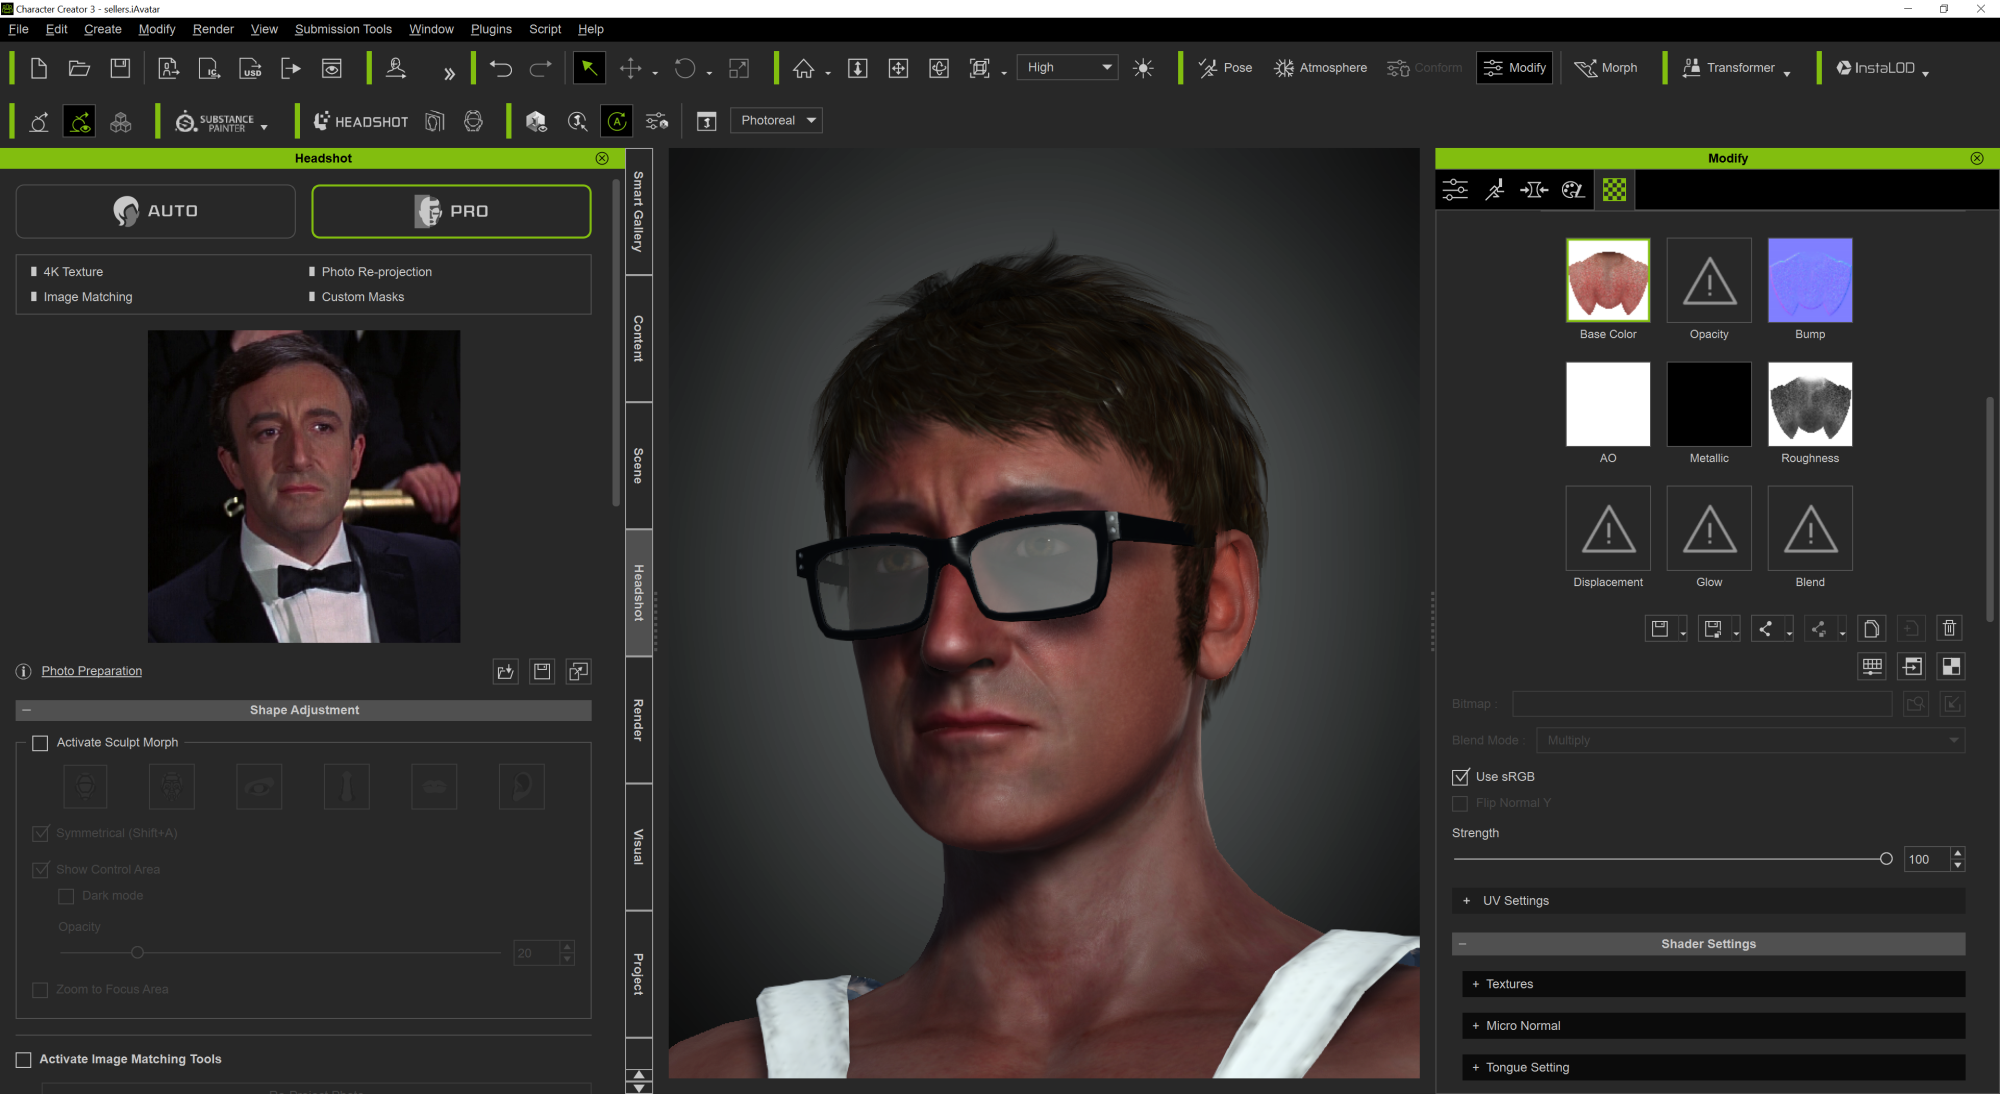Click the New Project file icon
This screenshot has width=2000, height=1094.
[39, 68]
